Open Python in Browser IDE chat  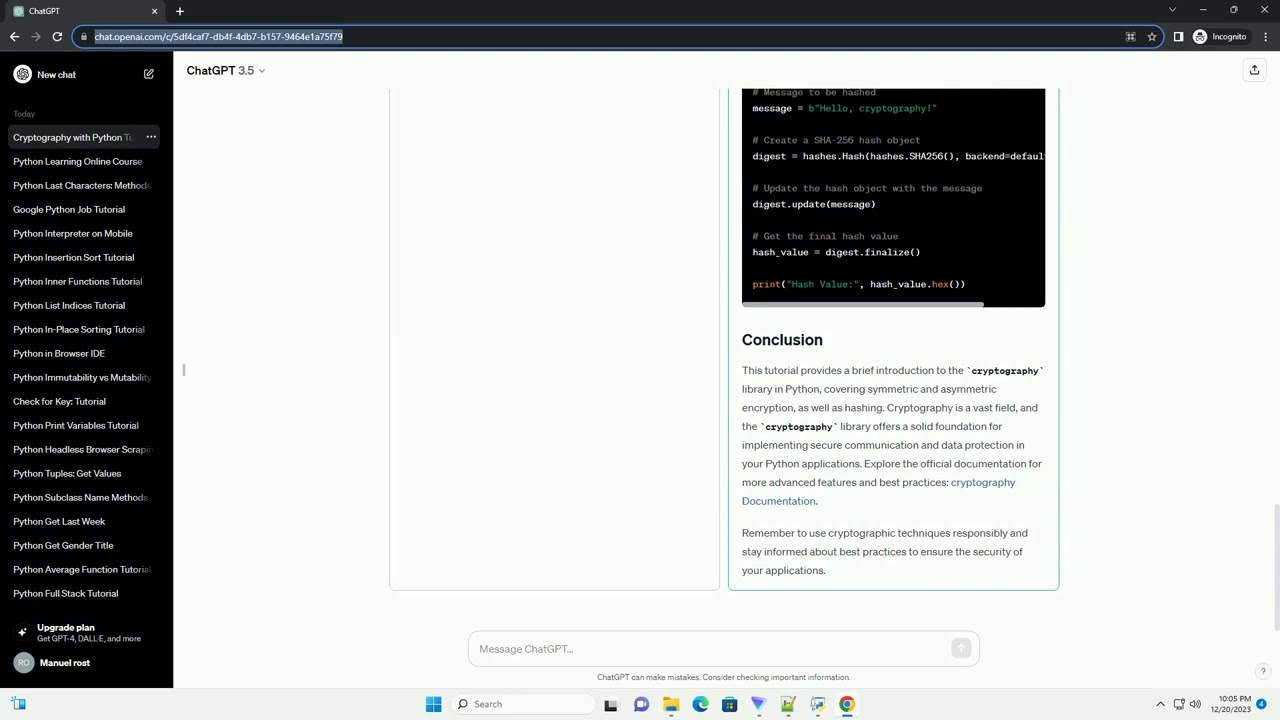pos(58,353)
